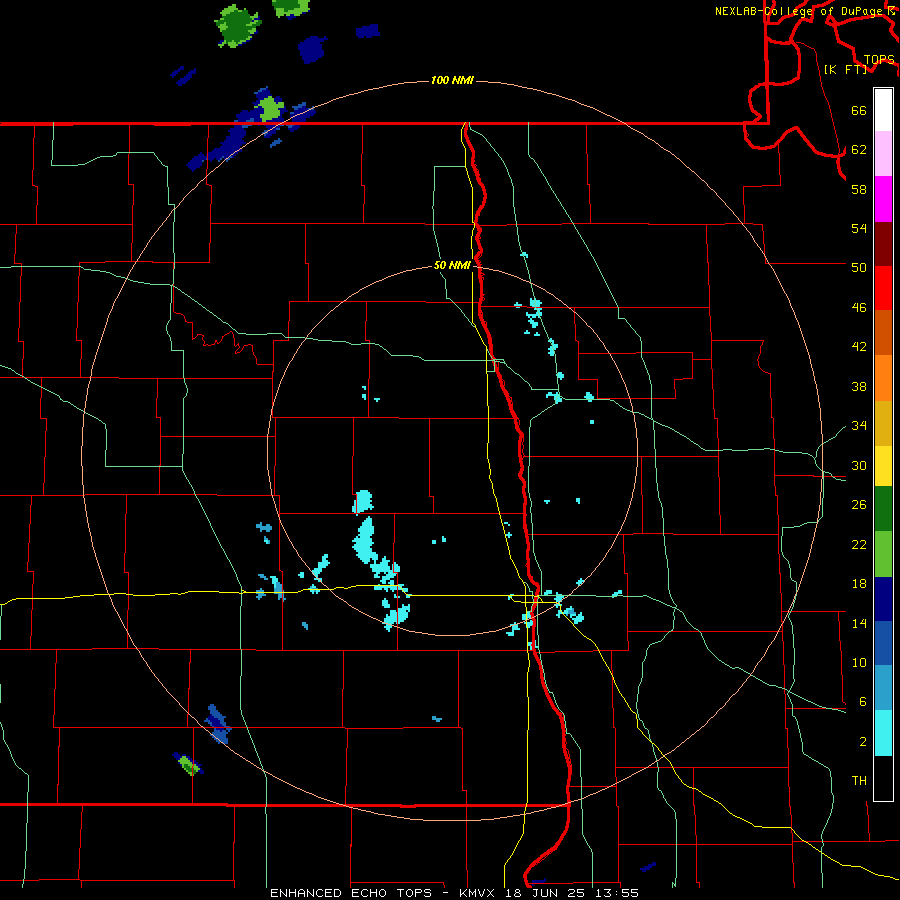Screen dimensions: 900x900
Task: Click the 34 value on the legend
Action: 859,425
